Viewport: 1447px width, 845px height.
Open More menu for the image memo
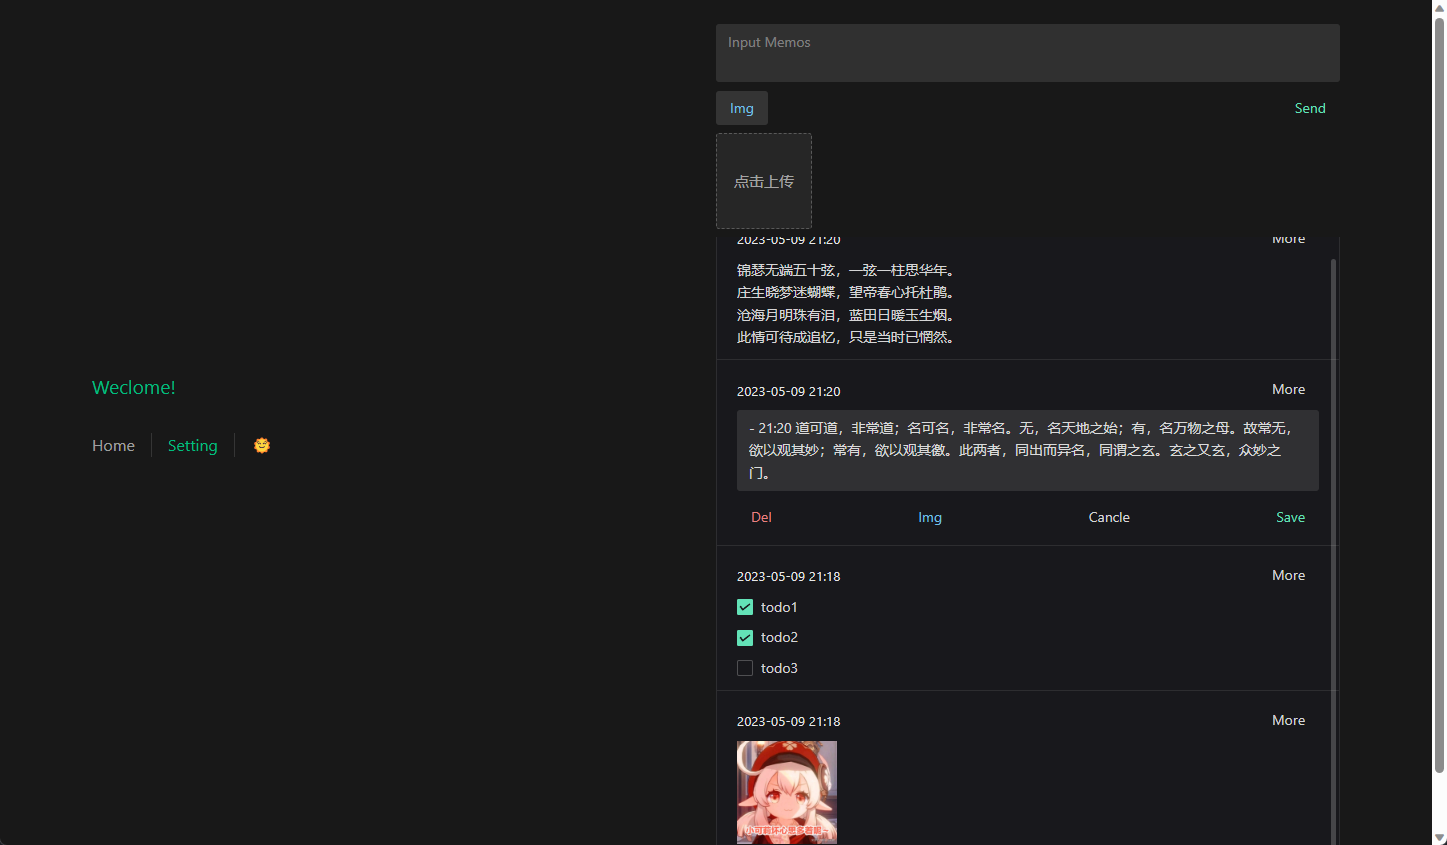1288,720
